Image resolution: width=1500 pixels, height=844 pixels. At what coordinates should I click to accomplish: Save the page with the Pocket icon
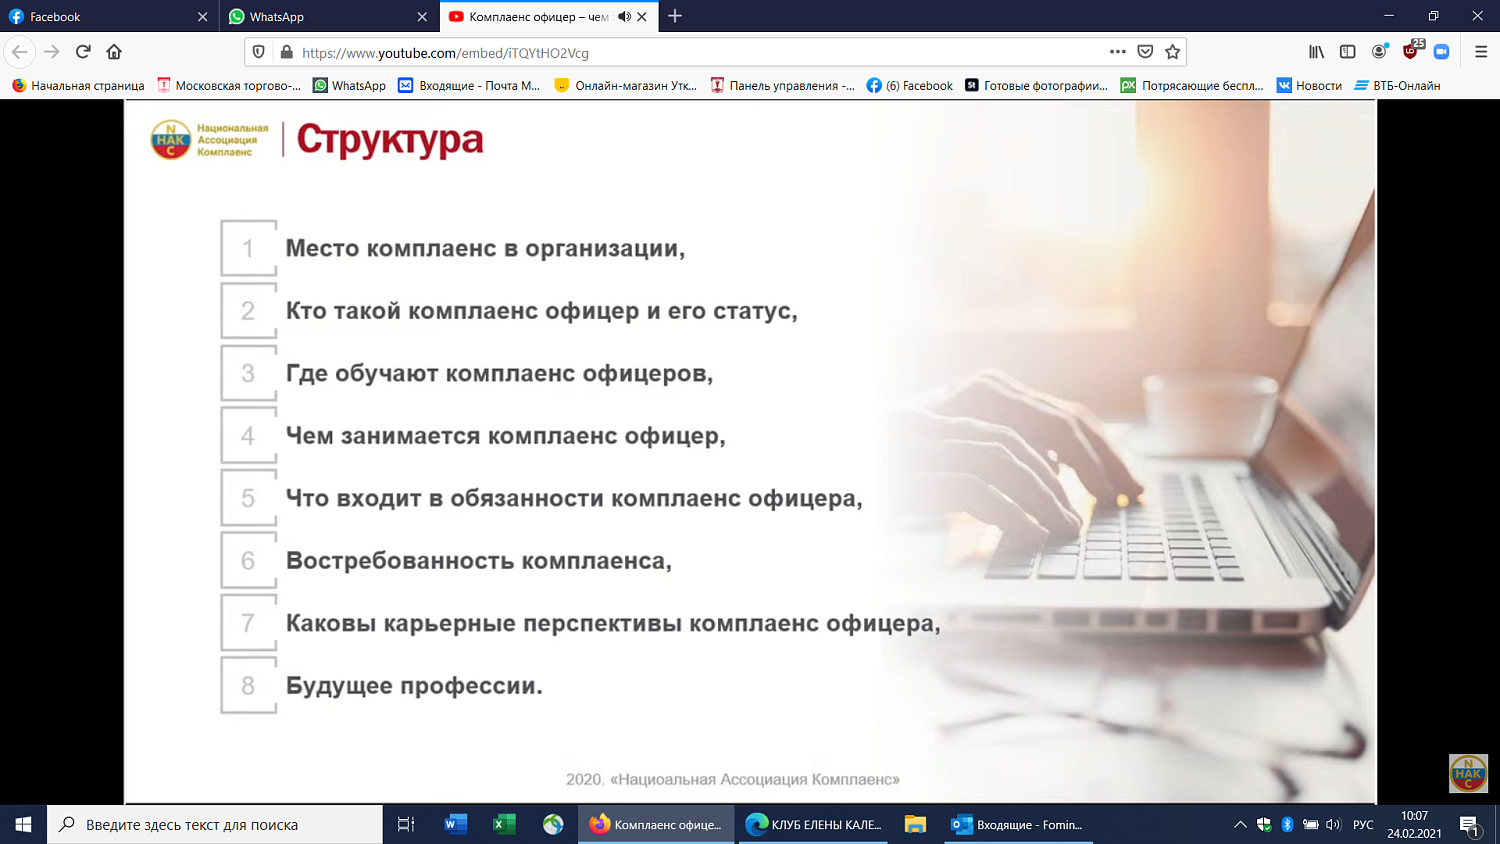point(1145,52)
